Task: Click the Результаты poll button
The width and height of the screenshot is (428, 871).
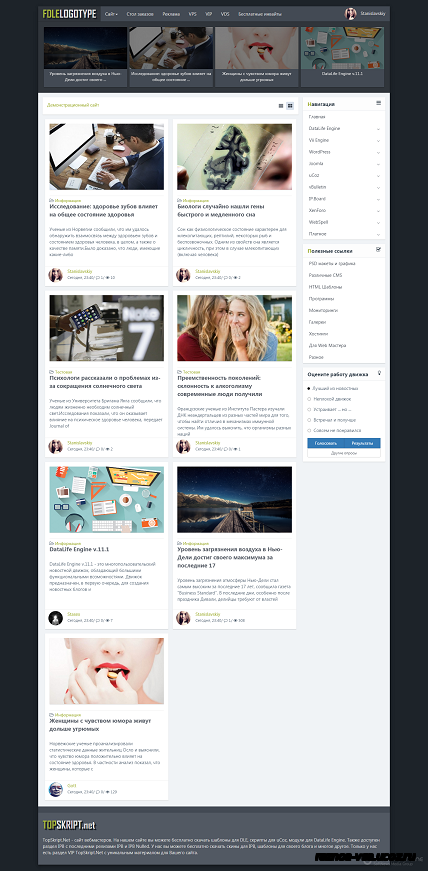Action: [x=362, y=443]
